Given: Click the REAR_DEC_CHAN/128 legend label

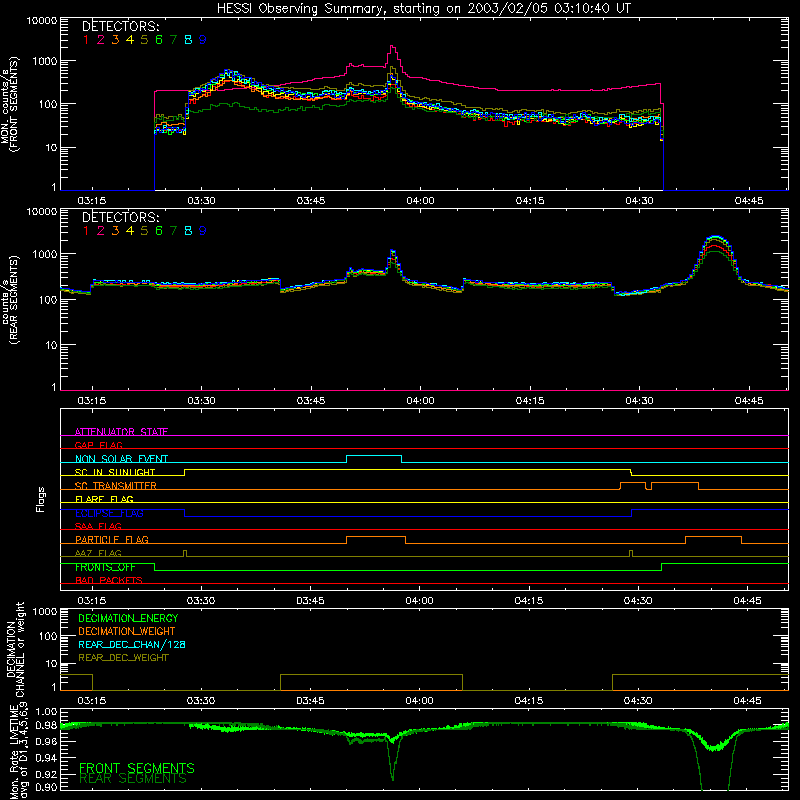Looking at the screenshot, I should point(132,644).
